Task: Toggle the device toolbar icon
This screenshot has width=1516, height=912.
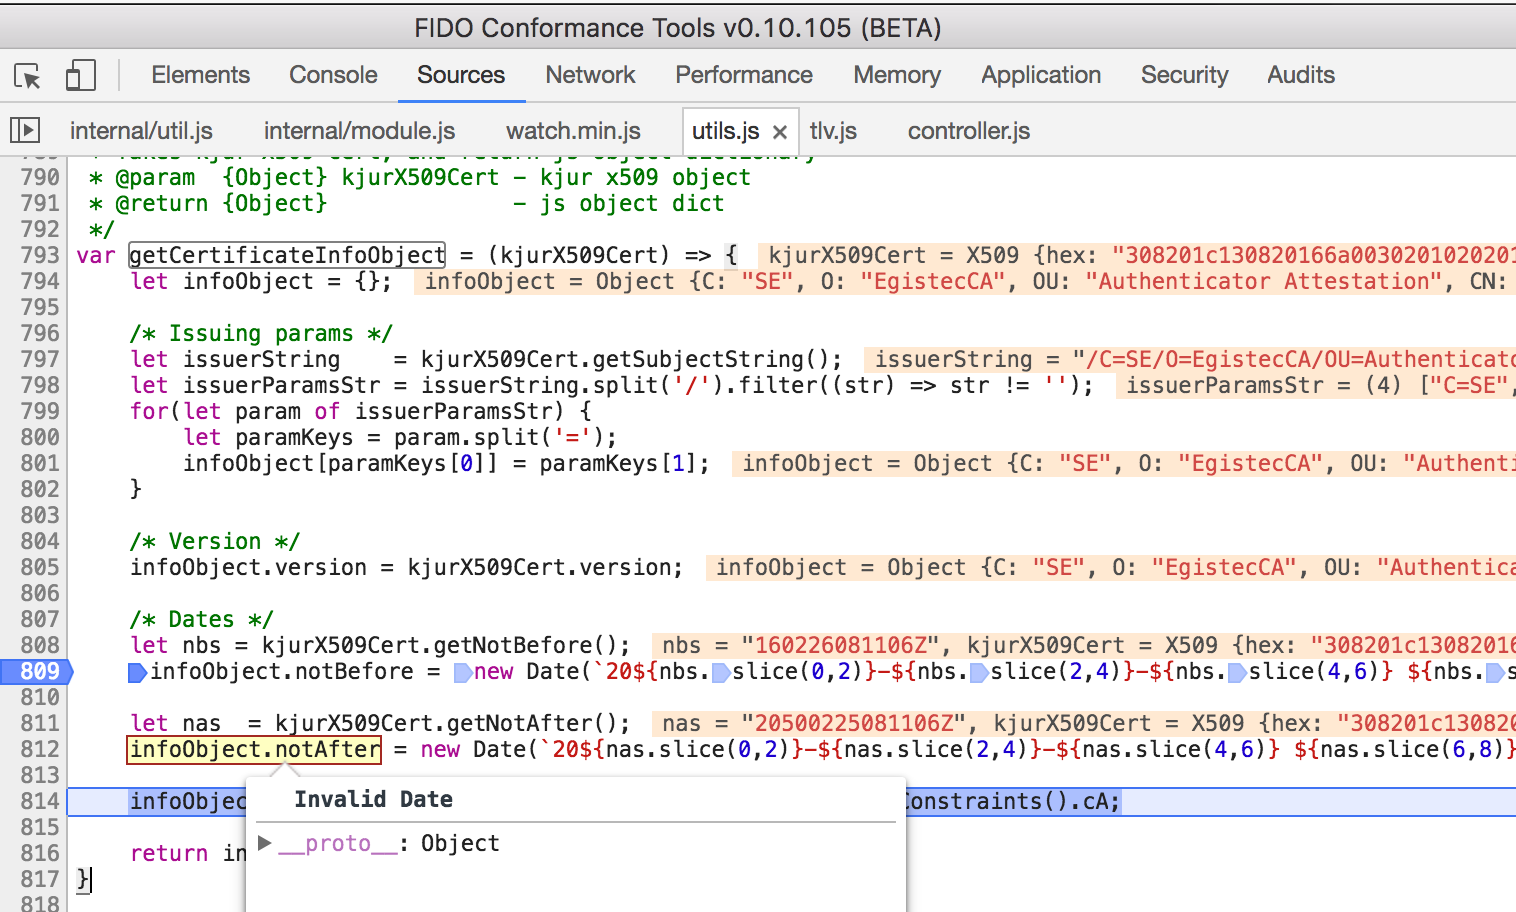Action: tap(80, 76)
